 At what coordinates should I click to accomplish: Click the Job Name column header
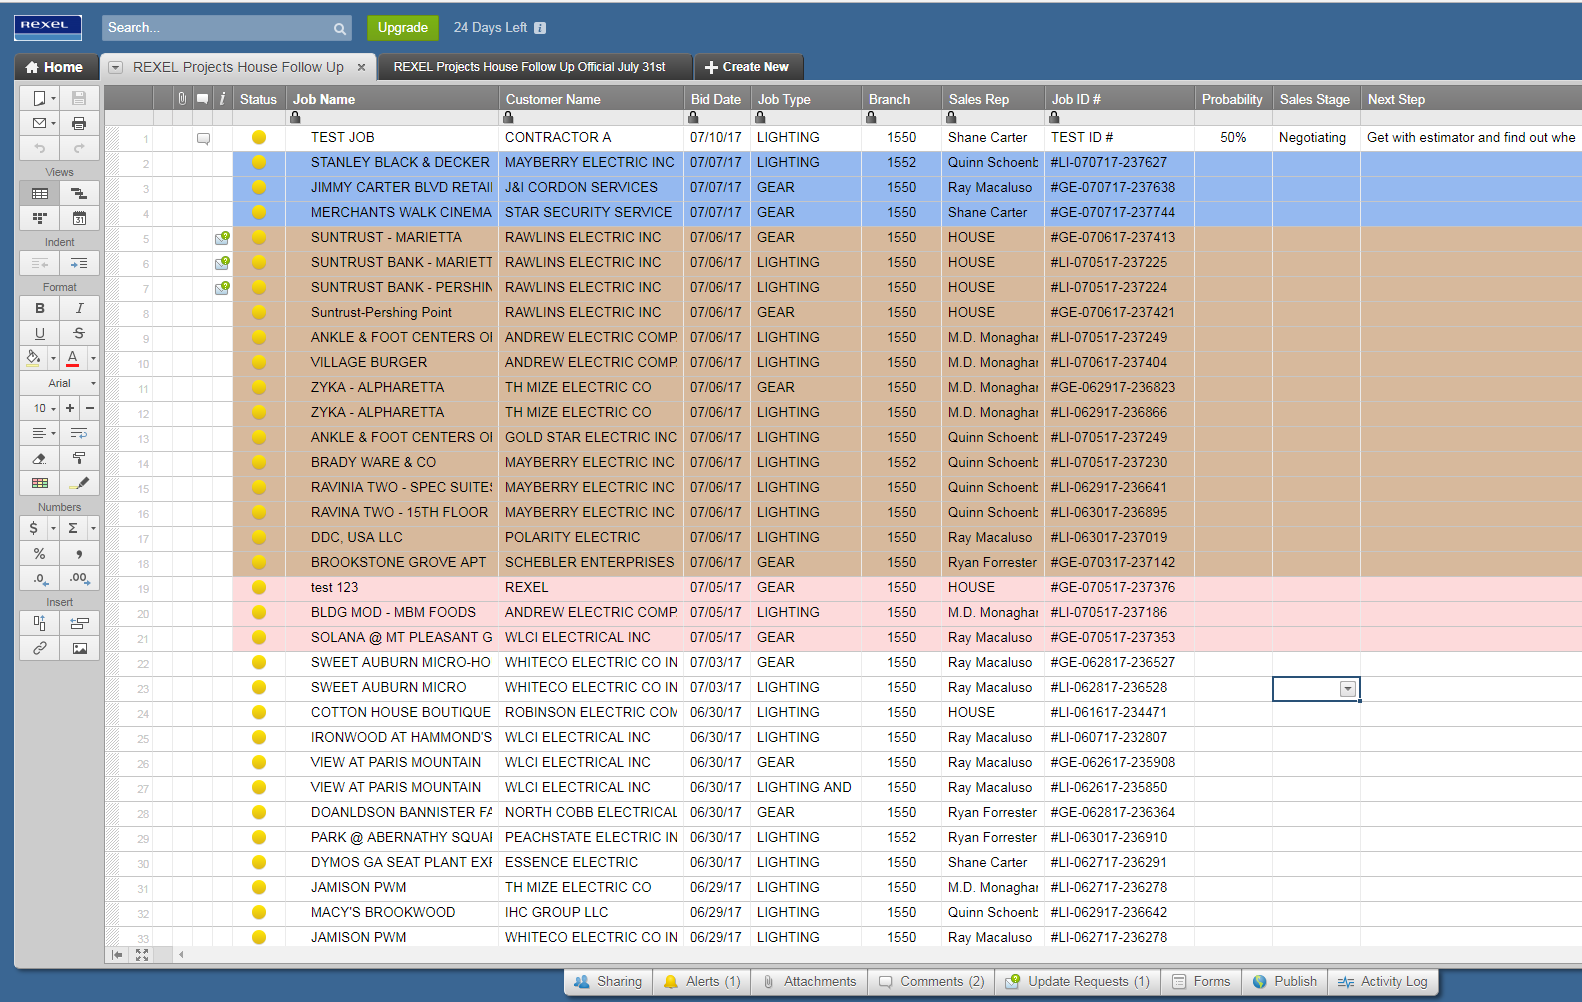pyautogui.click(x=392, y=99)
